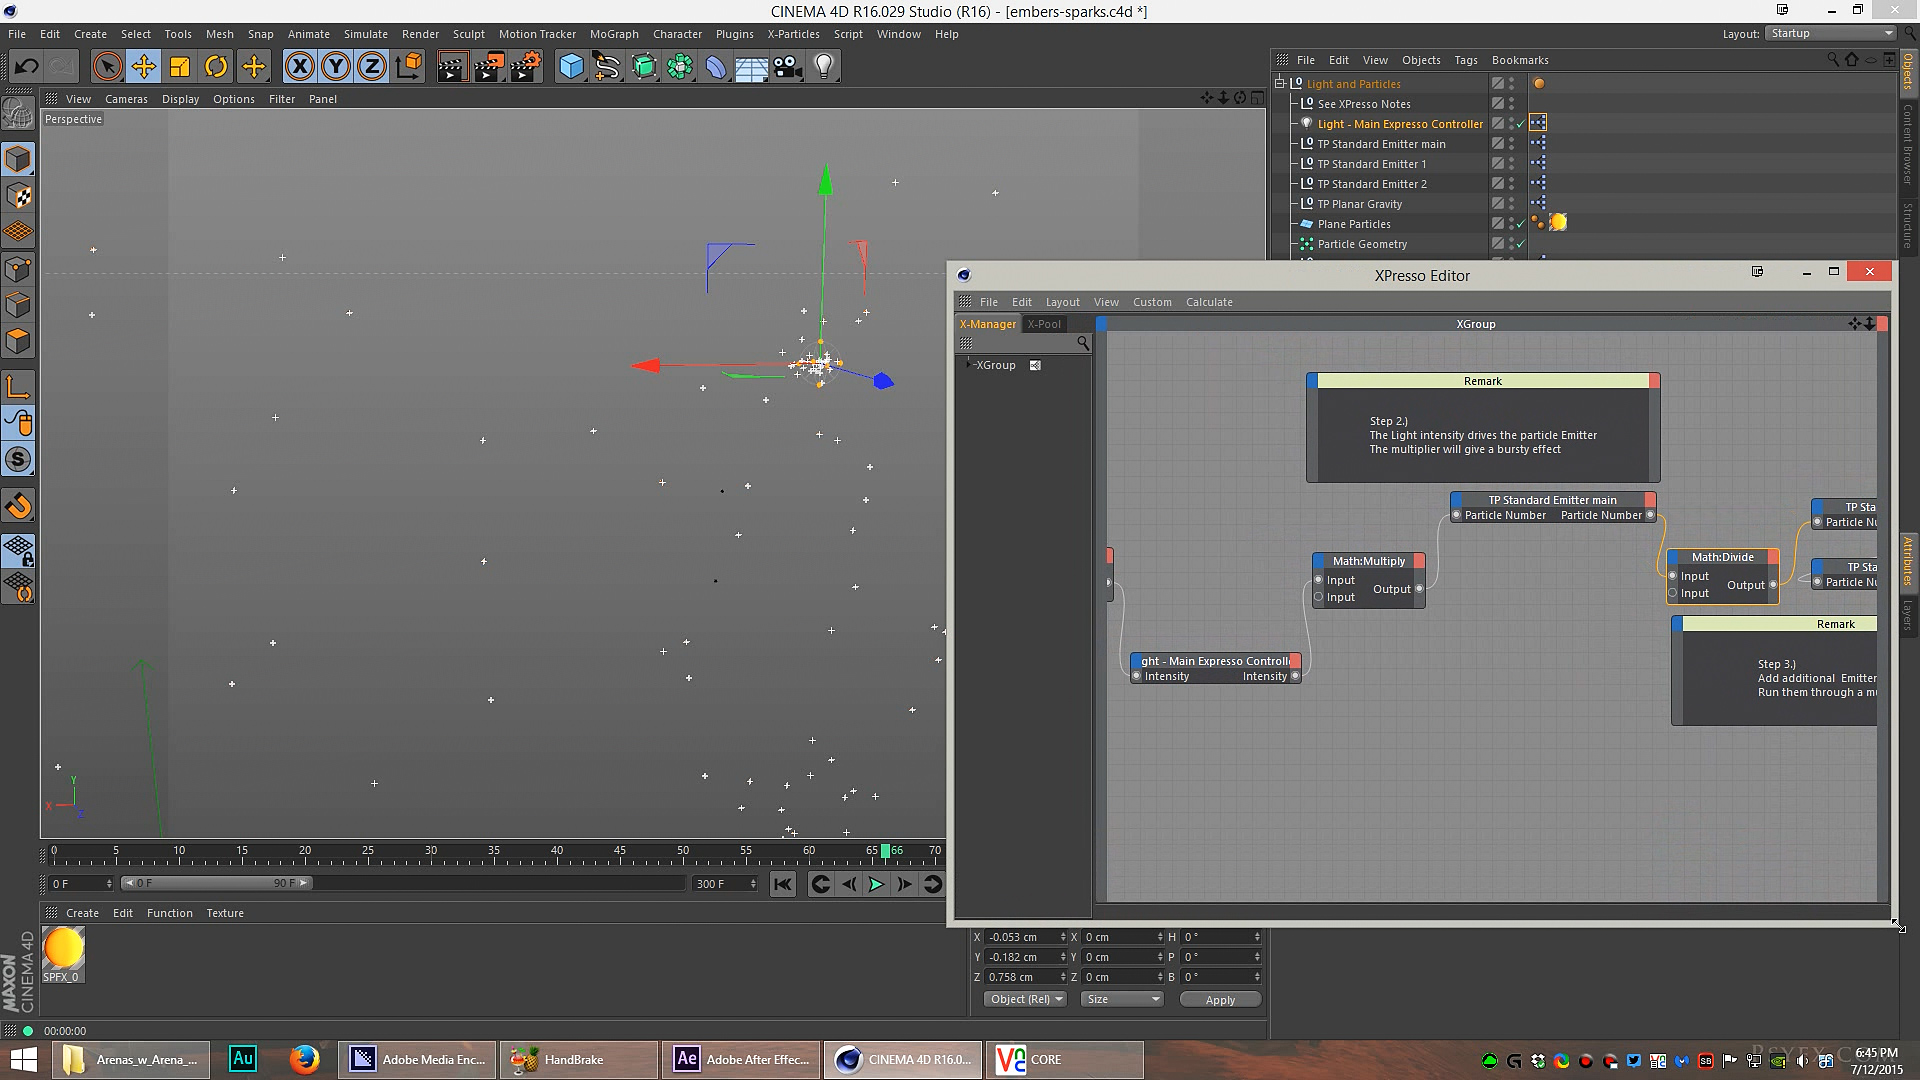Open the MoGraph menu
Viewport: 1920px width, 1080px height.
614,34
